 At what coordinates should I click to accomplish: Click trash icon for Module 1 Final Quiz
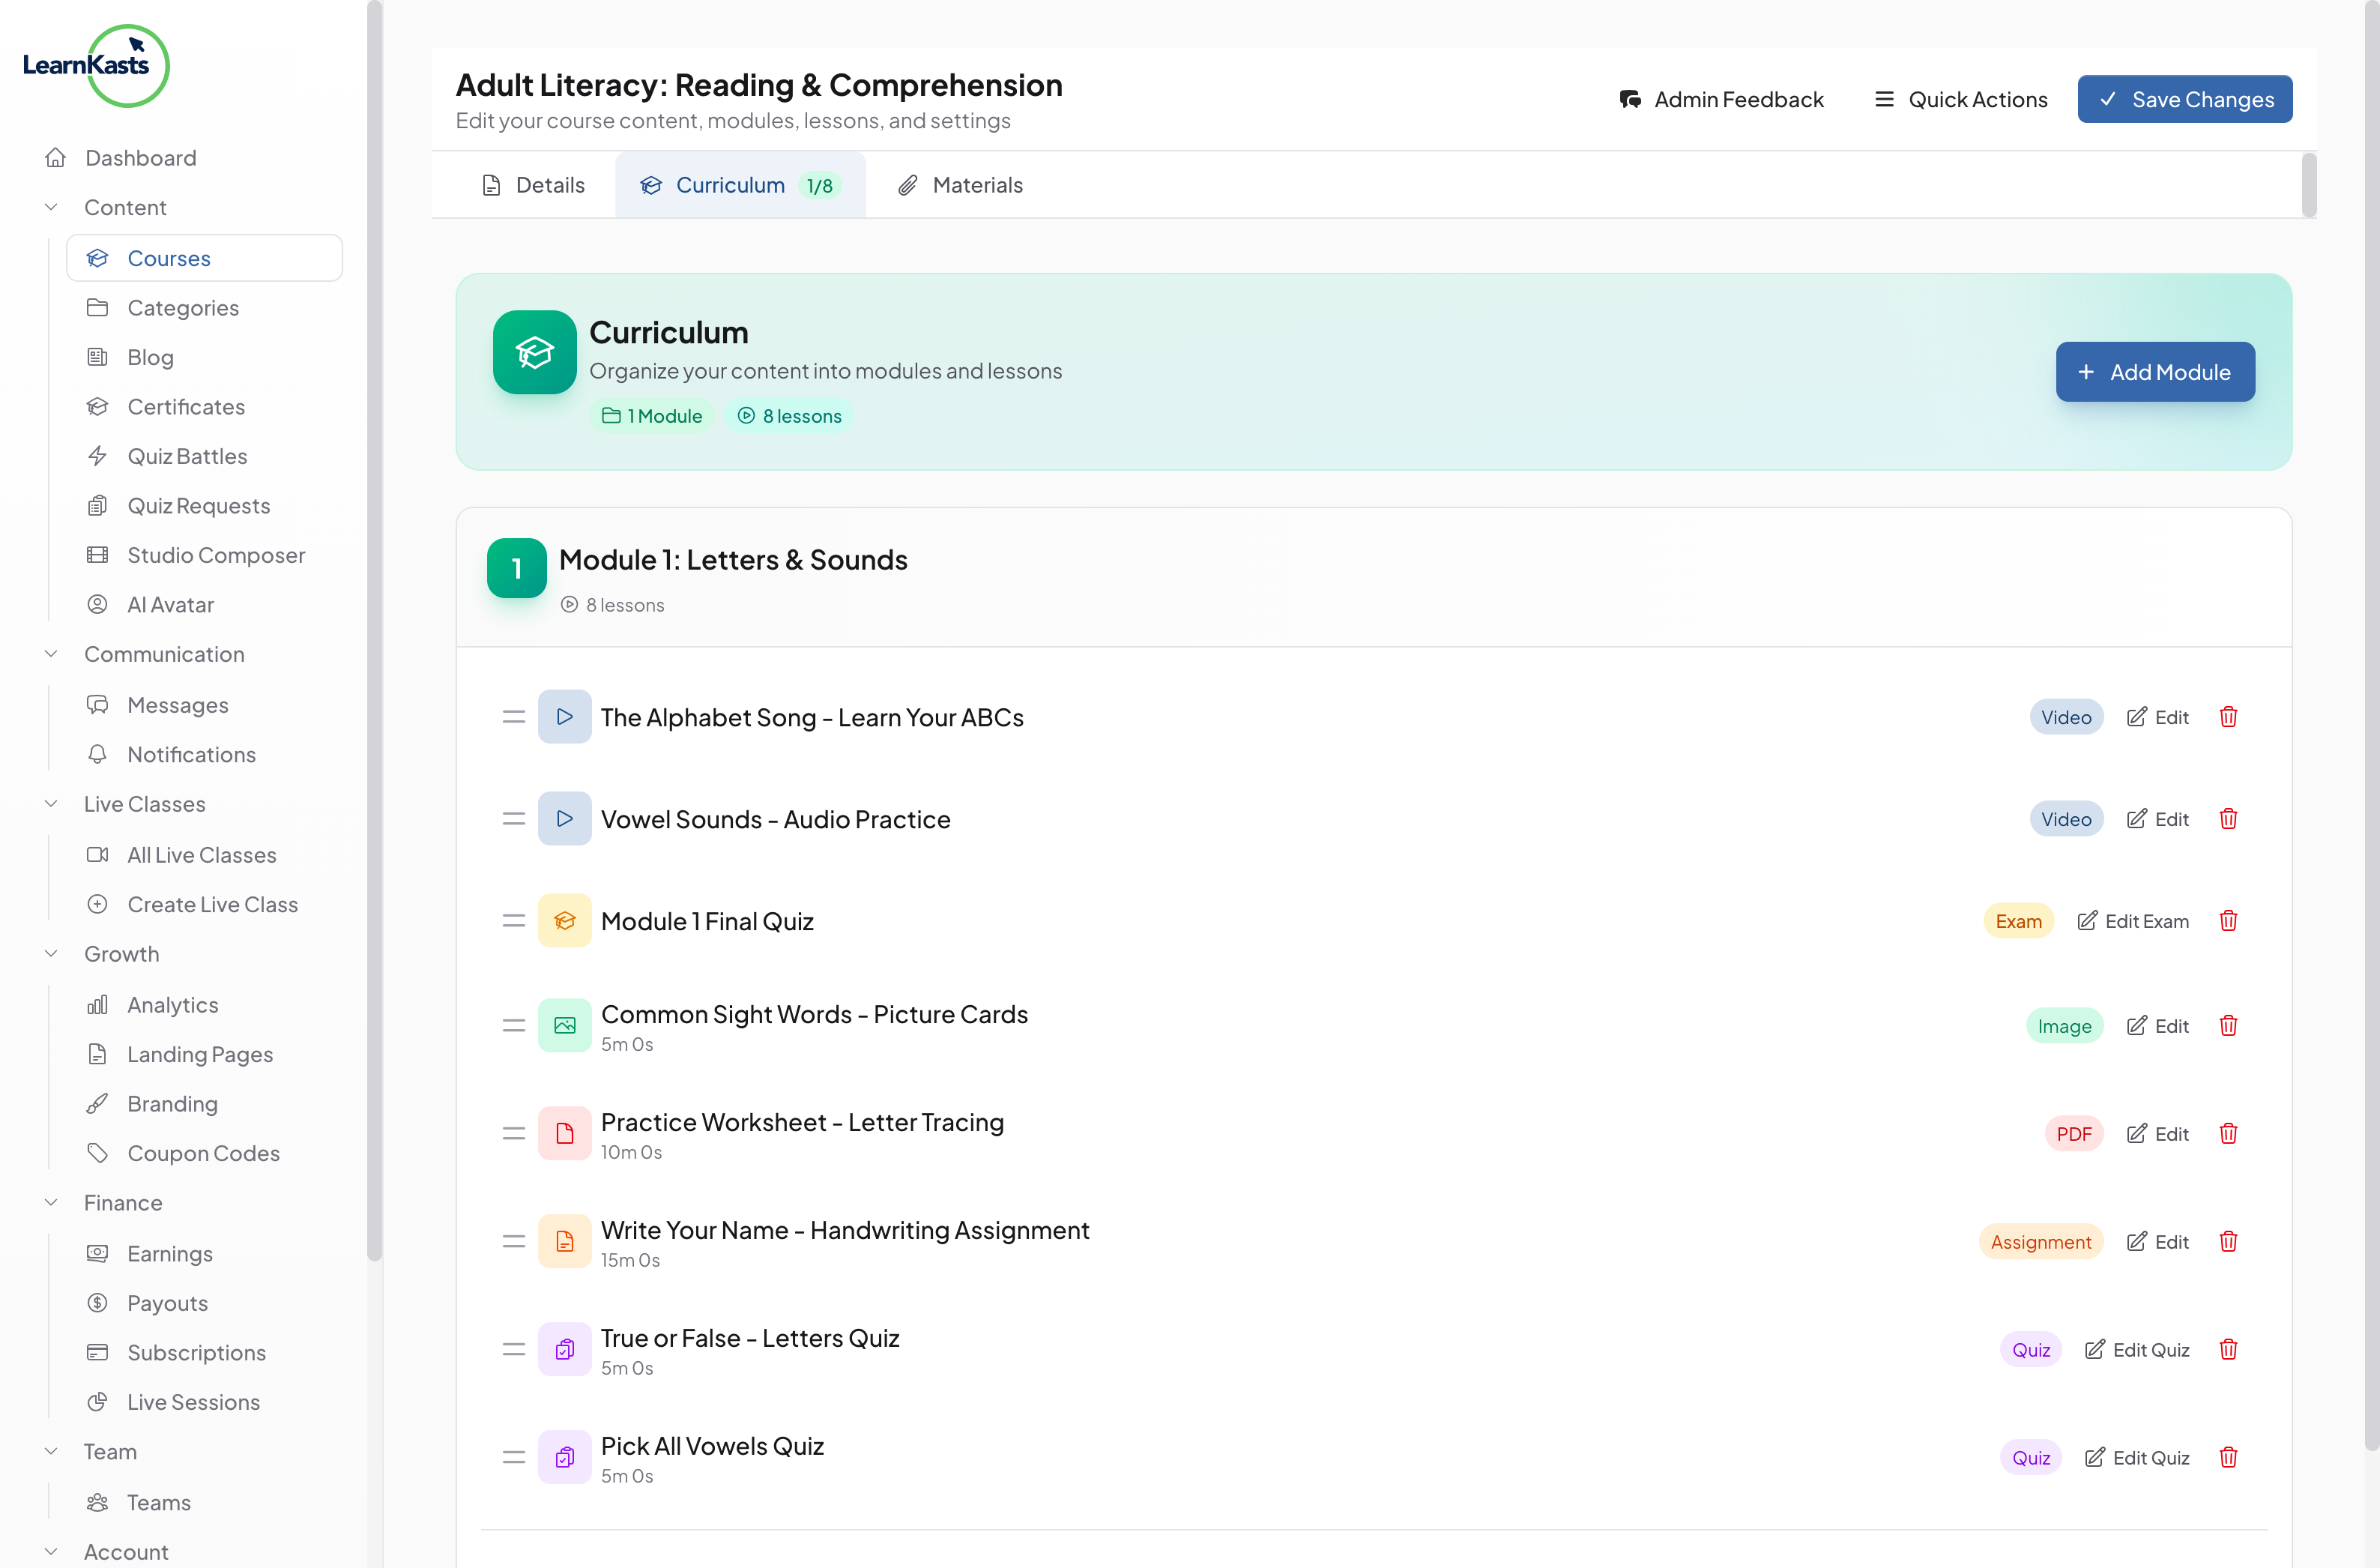coord(2228,921)
